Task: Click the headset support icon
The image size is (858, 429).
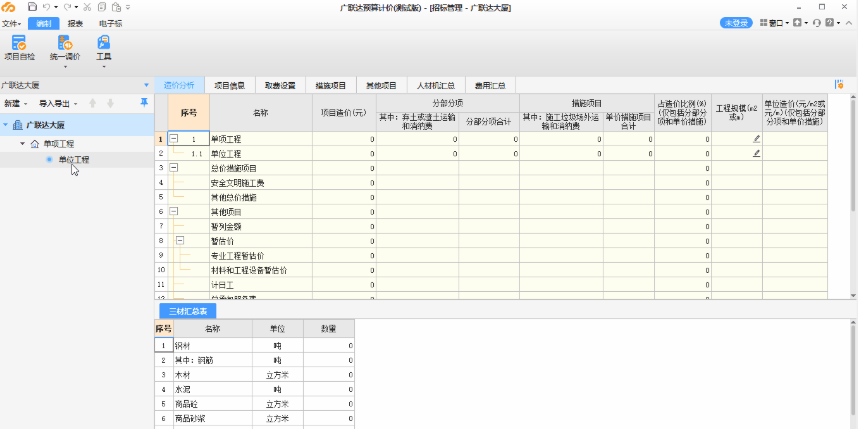Action: coord(817,22)
